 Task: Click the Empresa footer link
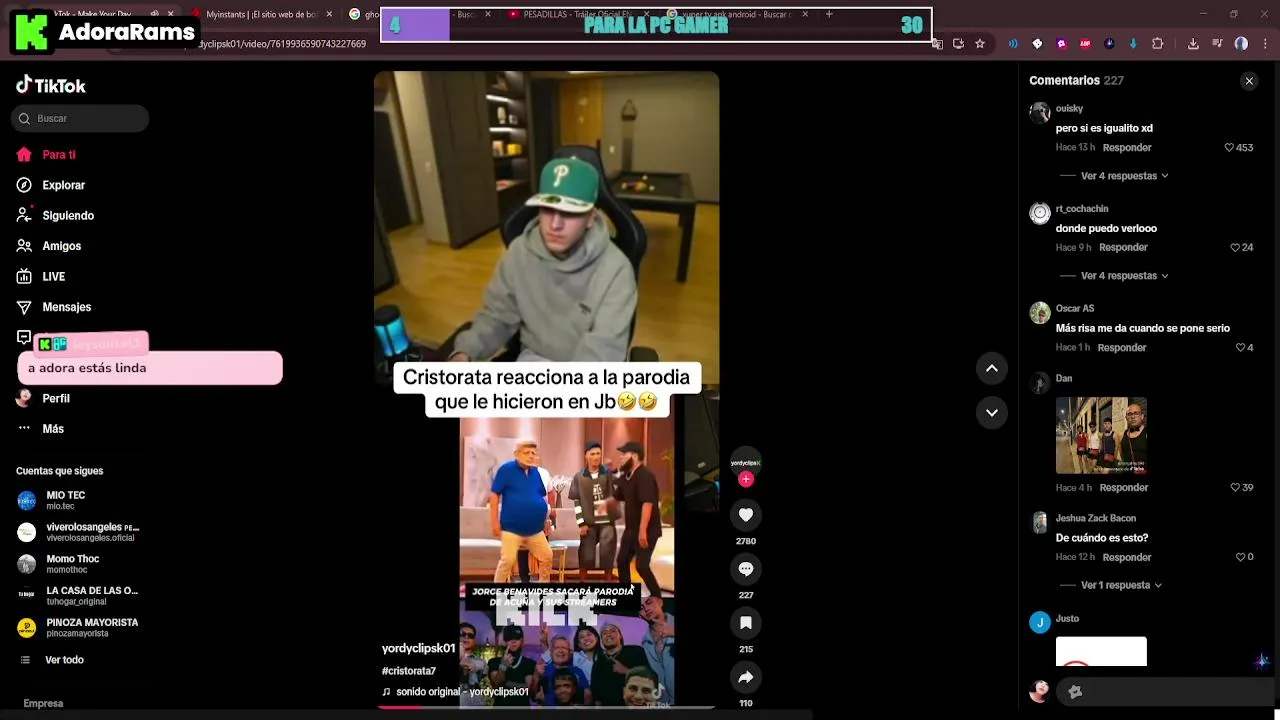[43, 704]
